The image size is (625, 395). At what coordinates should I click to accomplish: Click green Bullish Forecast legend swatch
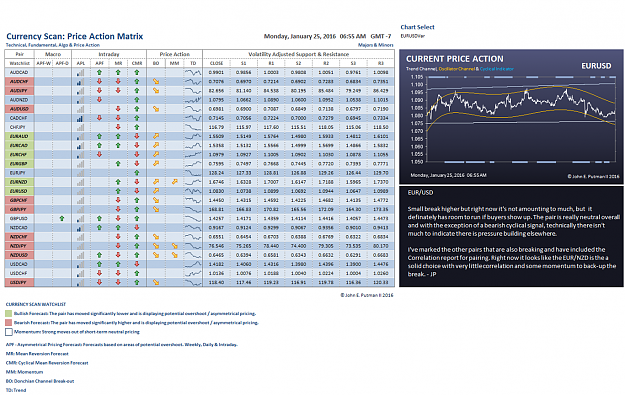pos(9,314)
